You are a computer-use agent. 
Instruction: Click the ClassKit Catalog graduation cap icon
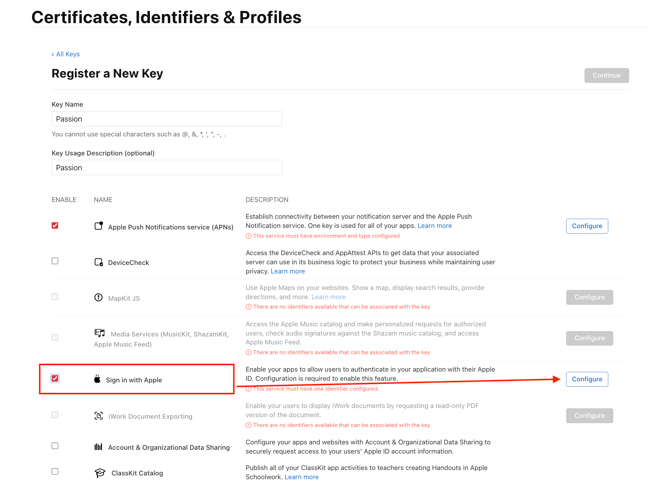coord(99,473)
